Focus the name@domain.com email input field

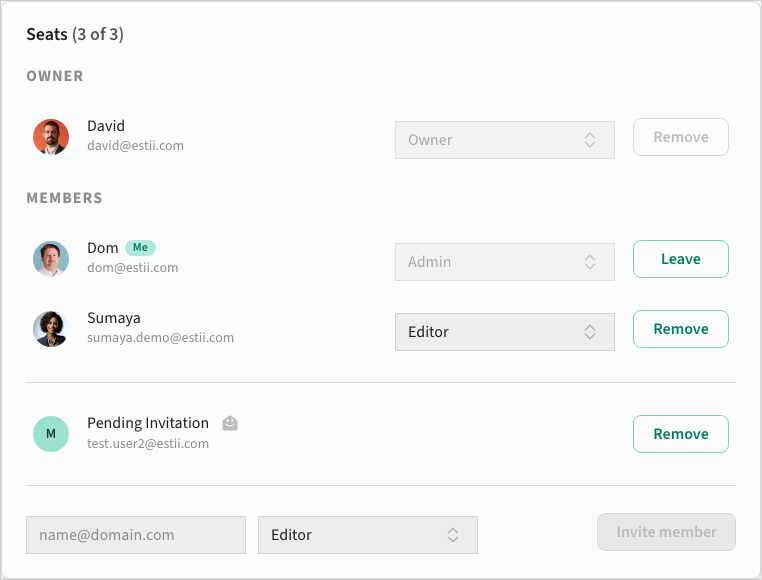click(136, 535)
